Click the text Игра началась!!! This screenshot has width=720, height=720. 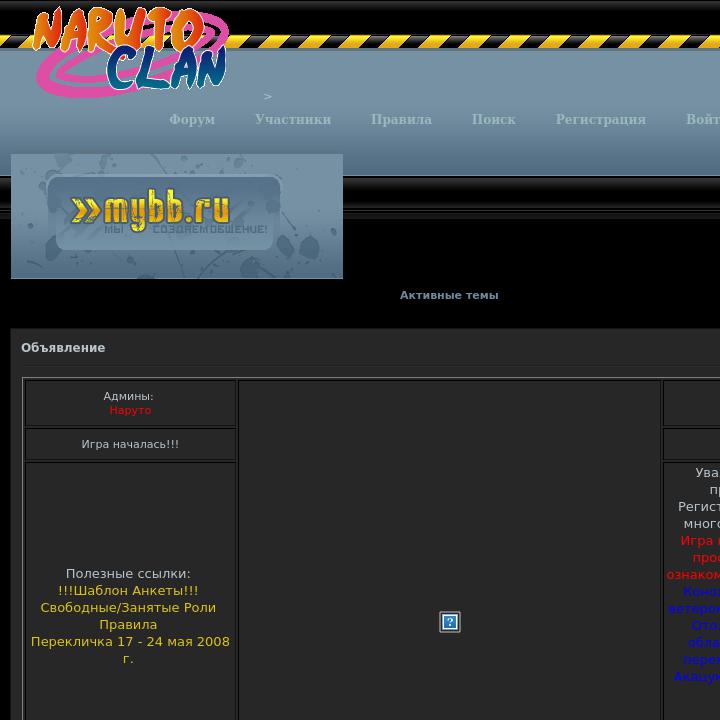(130, 444)
